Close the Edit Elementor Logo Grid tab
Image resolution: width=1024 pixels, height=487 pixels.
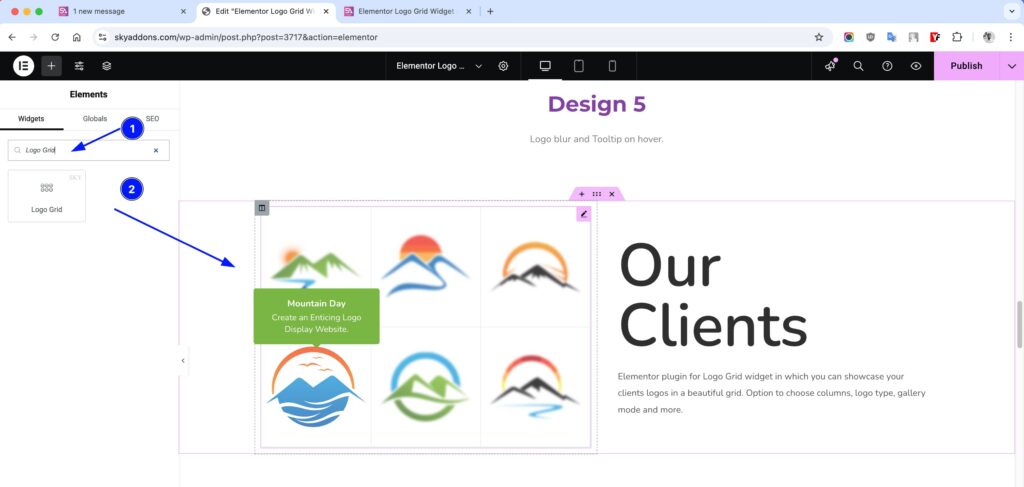(x=326, y=11)
